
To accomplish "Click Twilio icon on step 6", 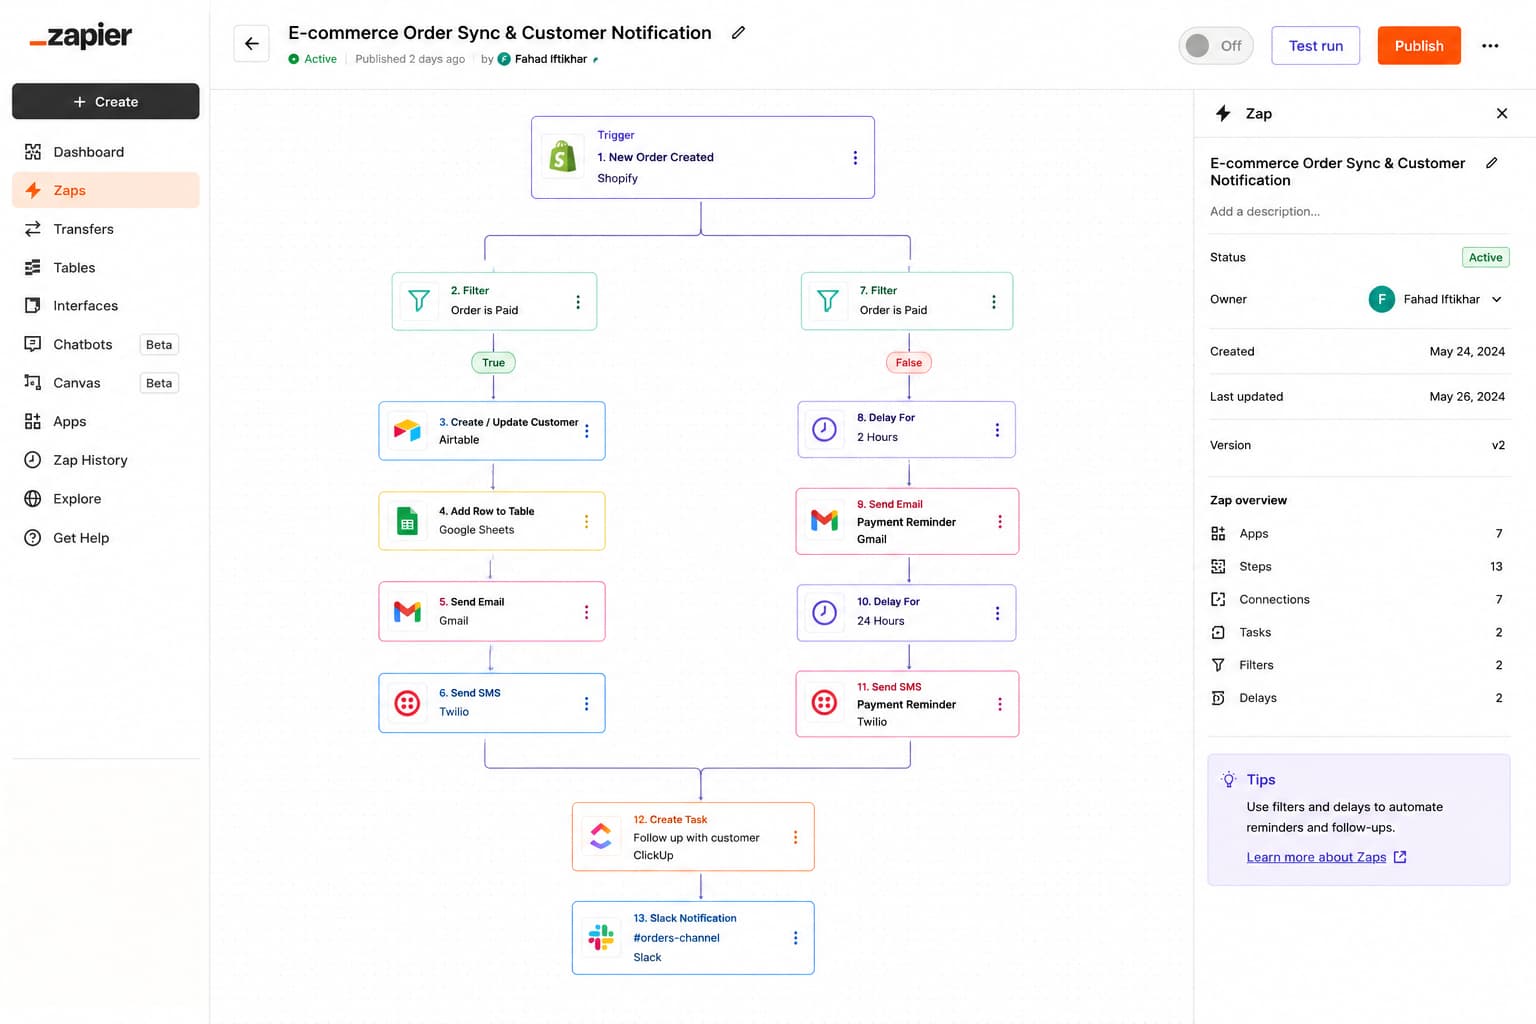I will (407, 703).
